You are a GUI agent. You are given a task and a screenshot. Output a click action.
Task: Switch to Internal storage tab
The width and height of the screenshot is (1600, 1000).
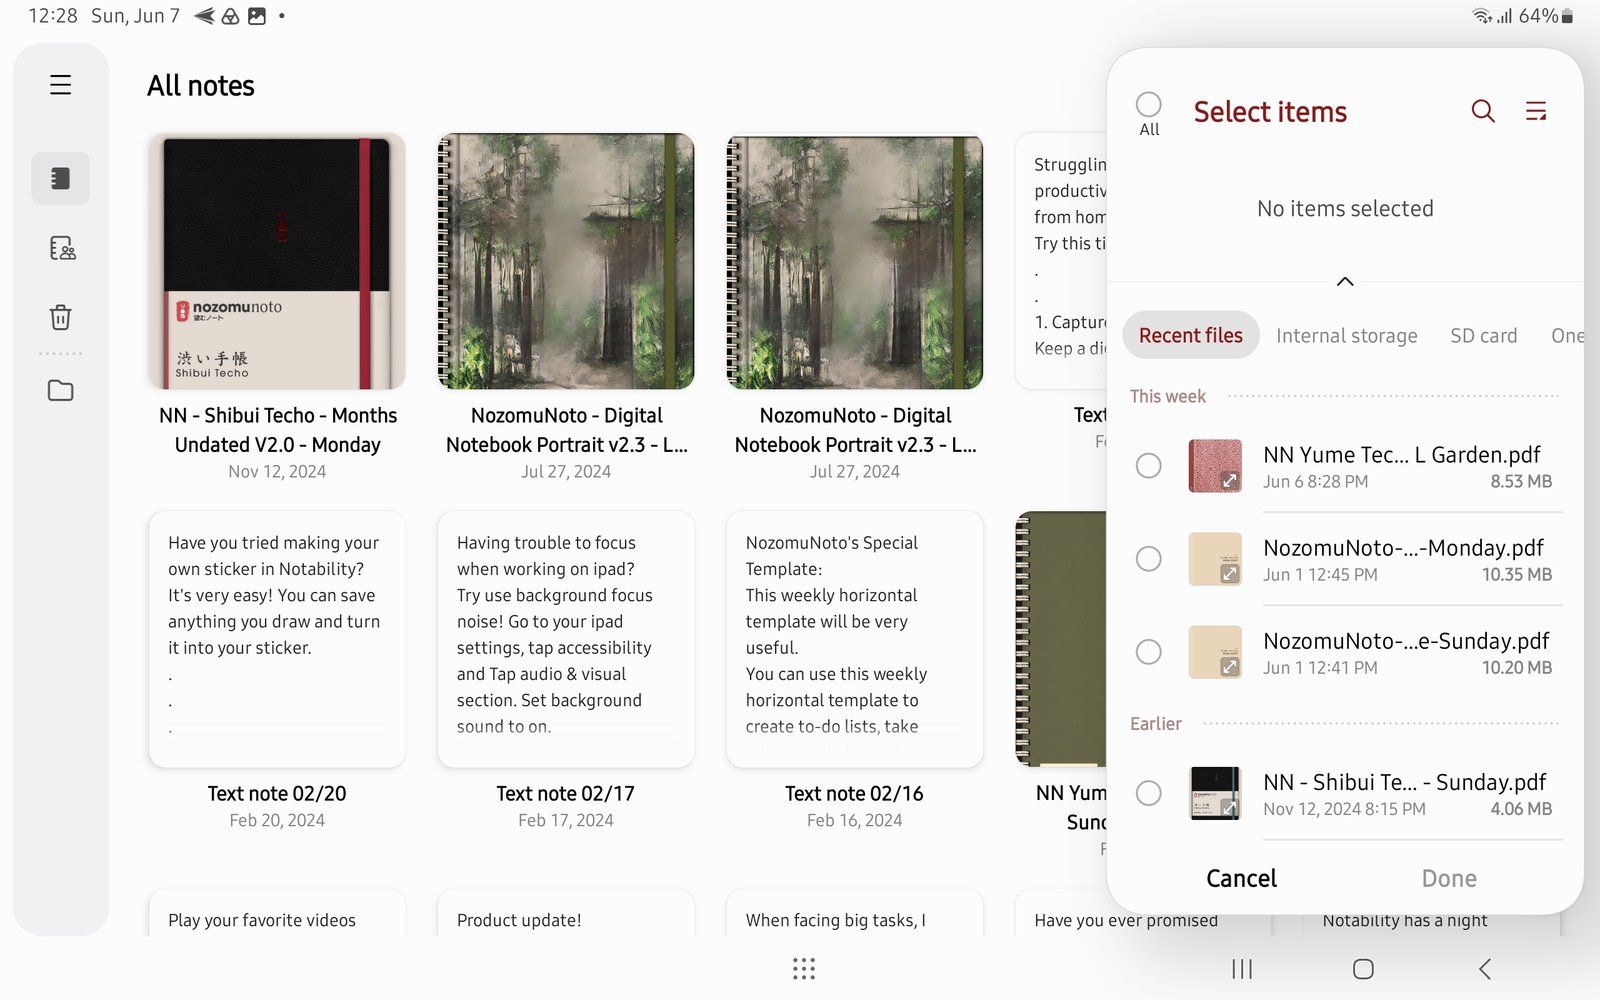pyautogui.click(x=1346, y=336)
